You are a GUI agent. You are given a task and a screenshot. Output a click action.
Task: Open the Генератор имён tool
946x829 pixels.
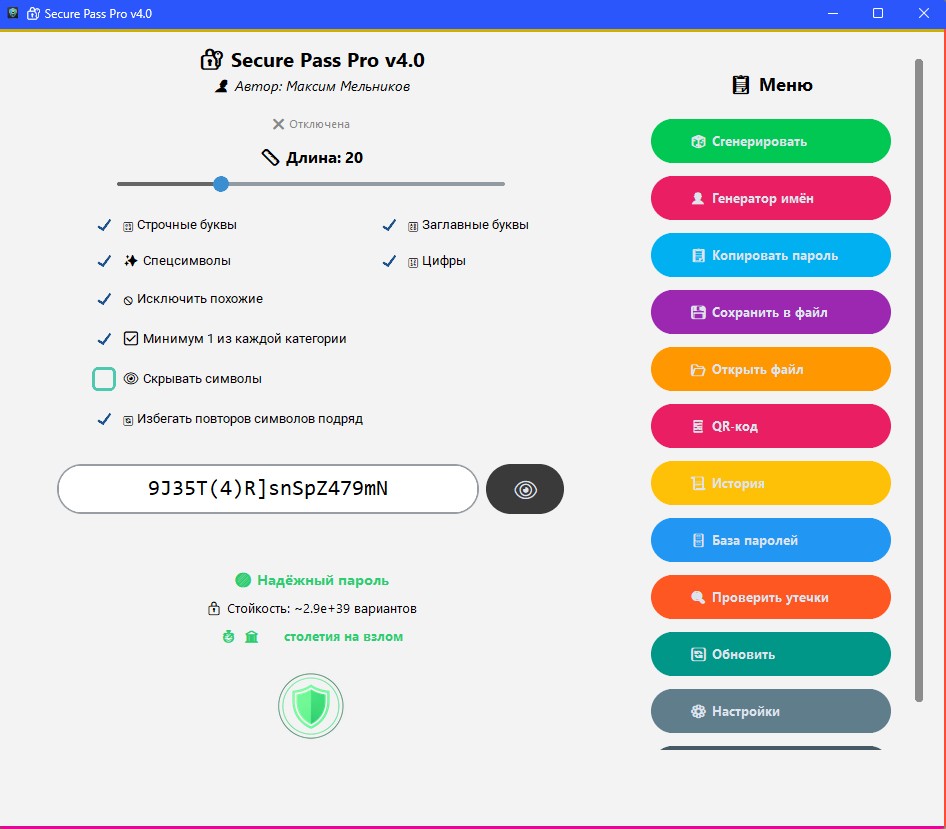click(x=770, y=198)
